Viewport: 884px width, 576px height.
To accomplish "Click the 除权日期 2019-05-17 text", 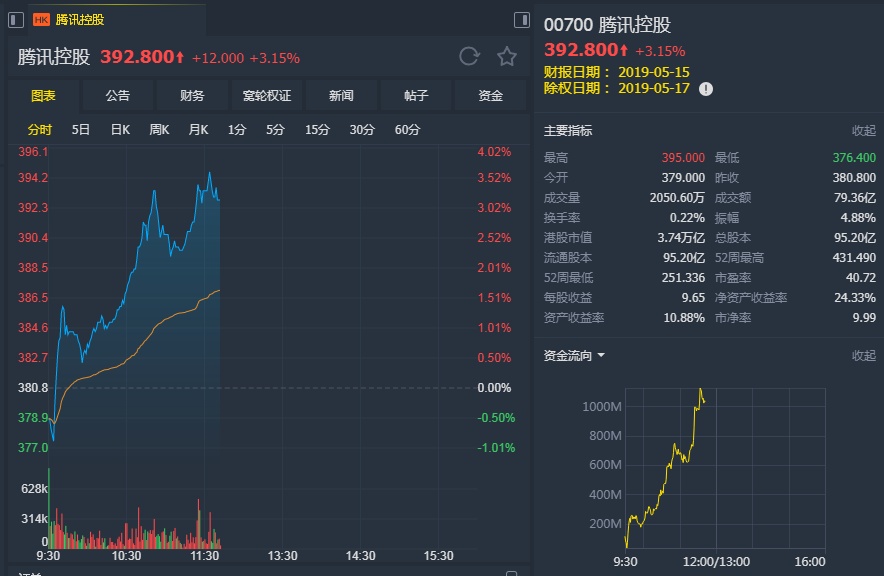I will [x=617, y=88].
